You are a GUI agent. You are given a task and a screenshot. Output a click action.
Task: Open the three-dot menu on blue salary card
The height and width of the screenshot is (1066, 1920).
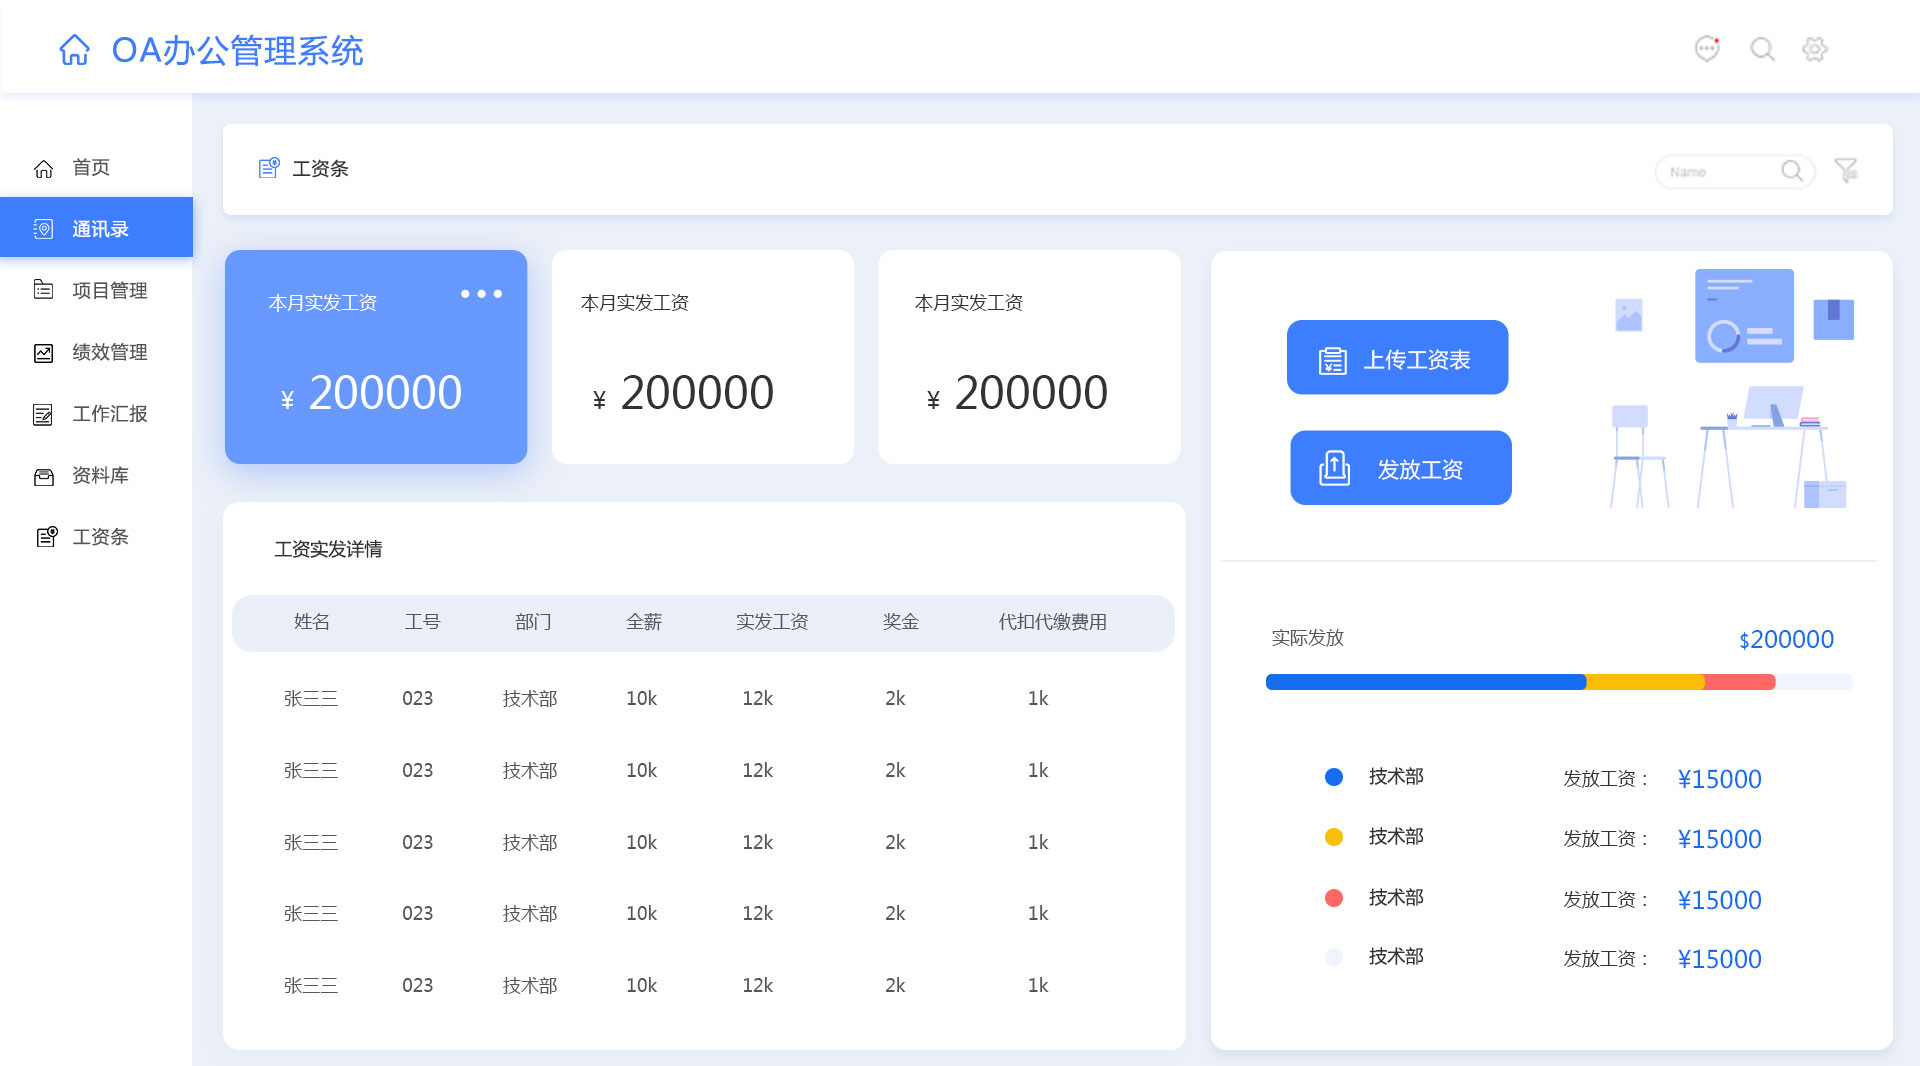pos(481,294)
